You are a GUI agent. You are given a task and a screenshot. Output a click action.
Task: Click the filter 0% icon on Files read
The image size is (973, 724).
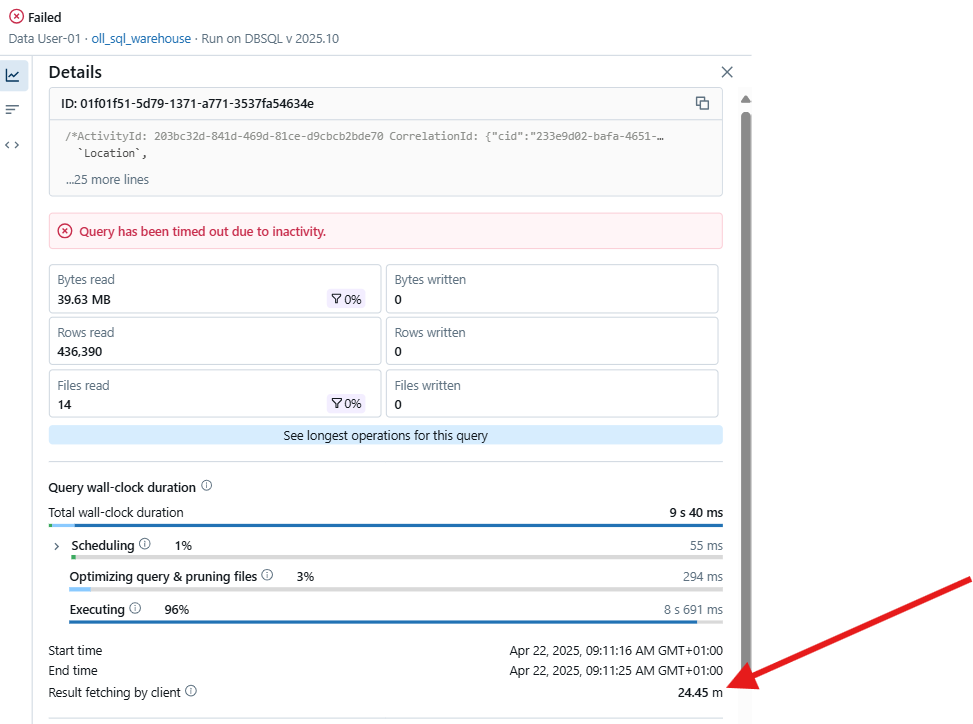[x=346, y=403]
